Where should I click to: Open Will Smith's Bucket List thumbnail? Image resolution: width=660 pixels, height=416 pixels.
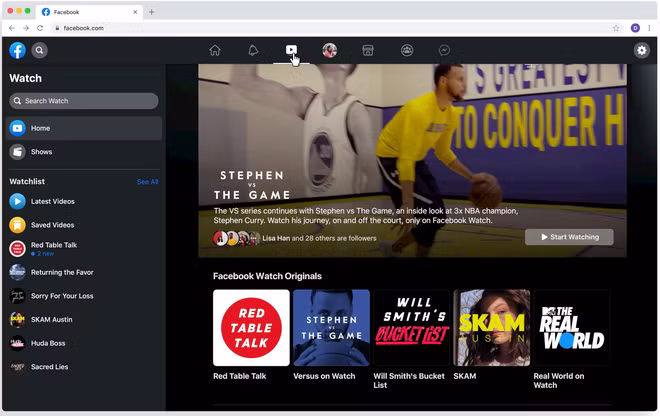coord(411,328)
